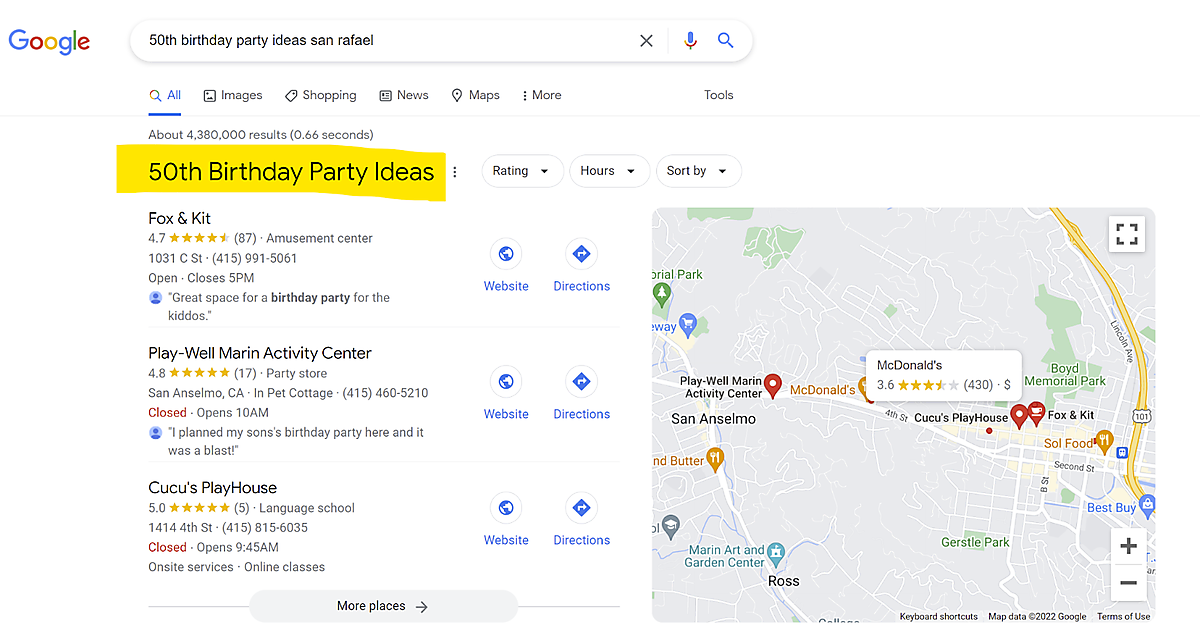
Task: Click into the search input field
Action: click(380, 41)
